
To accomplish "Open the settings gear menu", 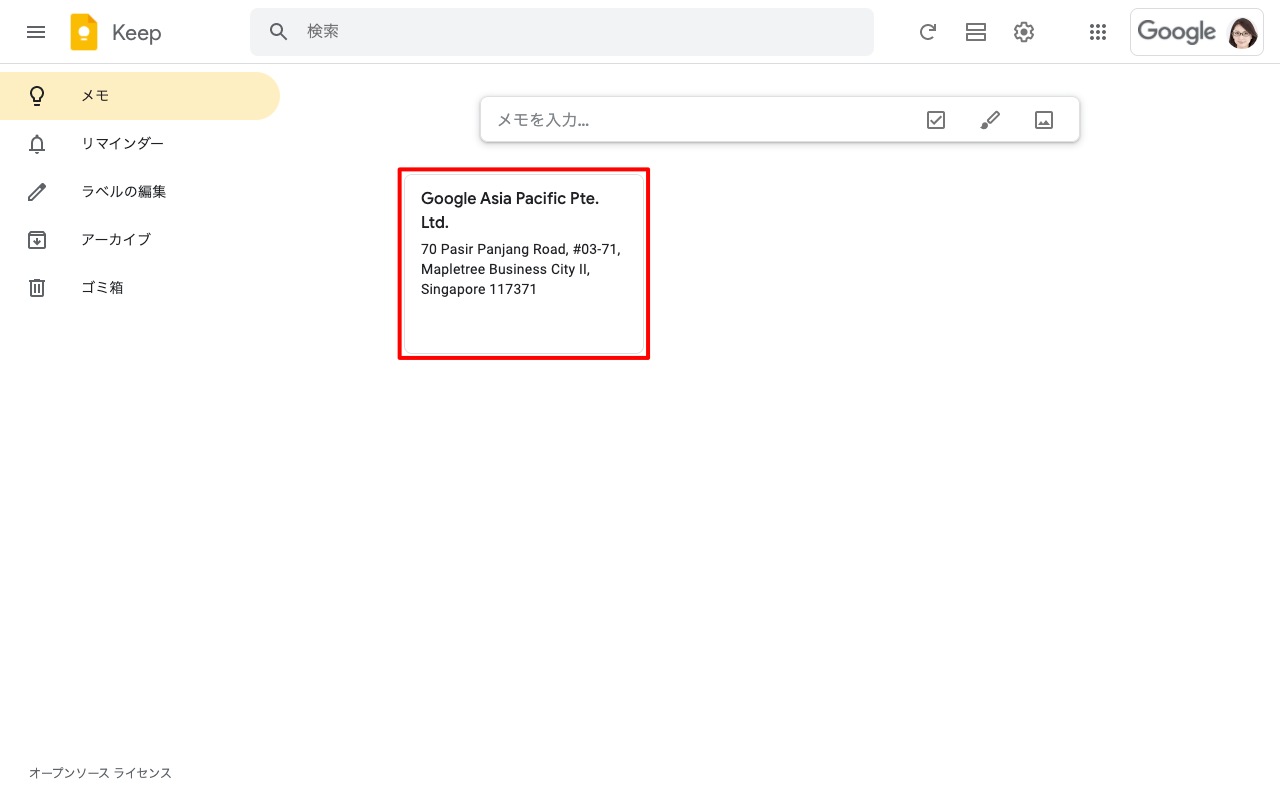I will pos(1024,32).
